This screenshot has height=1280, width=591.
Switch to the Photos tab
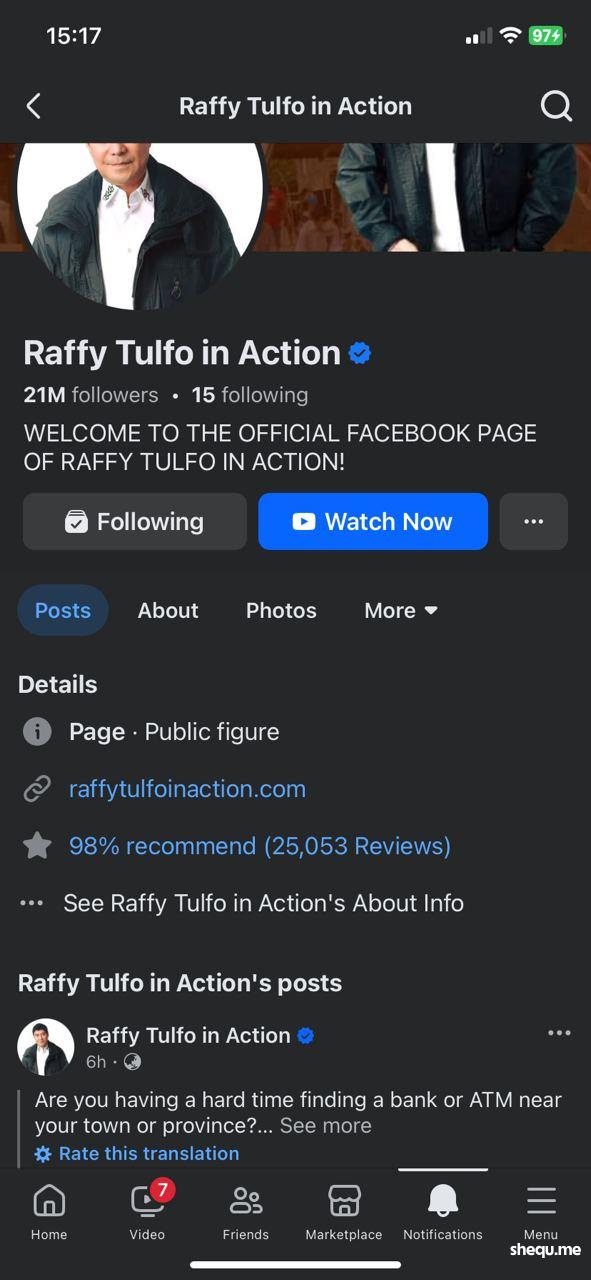281,610
